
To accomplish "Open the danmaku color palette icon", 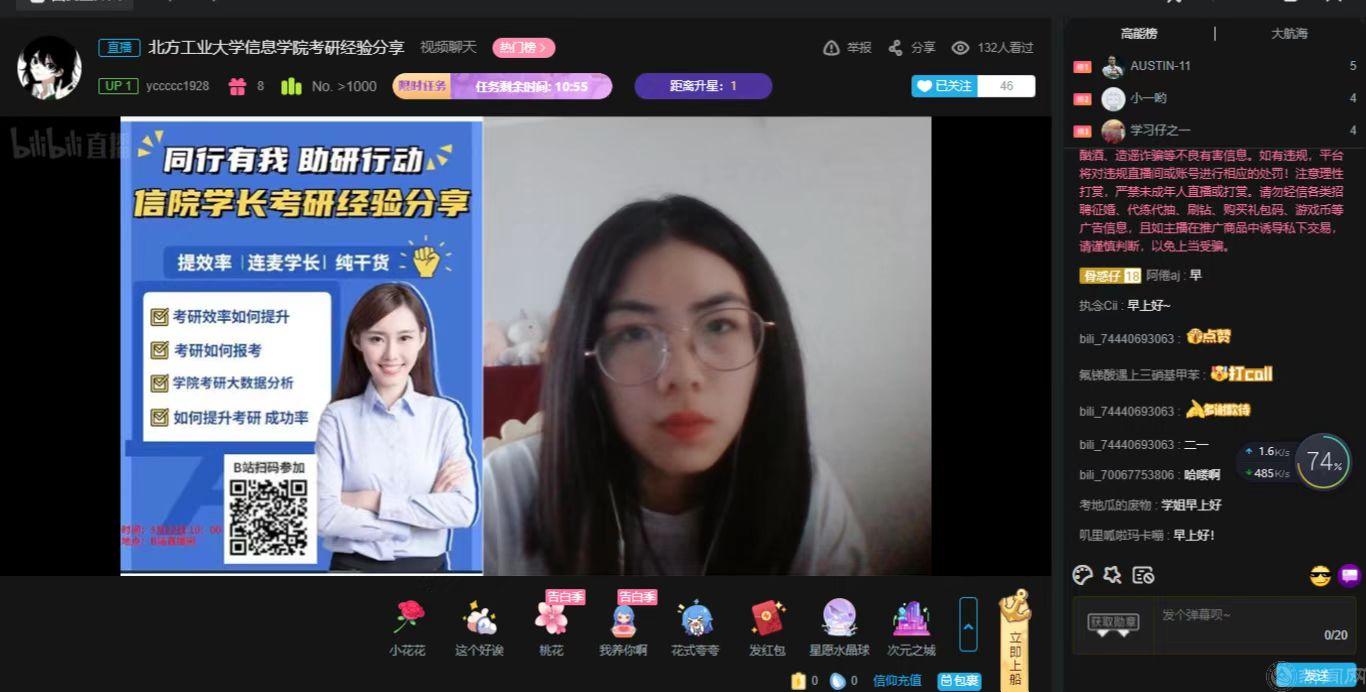I will coord(1082,575).
